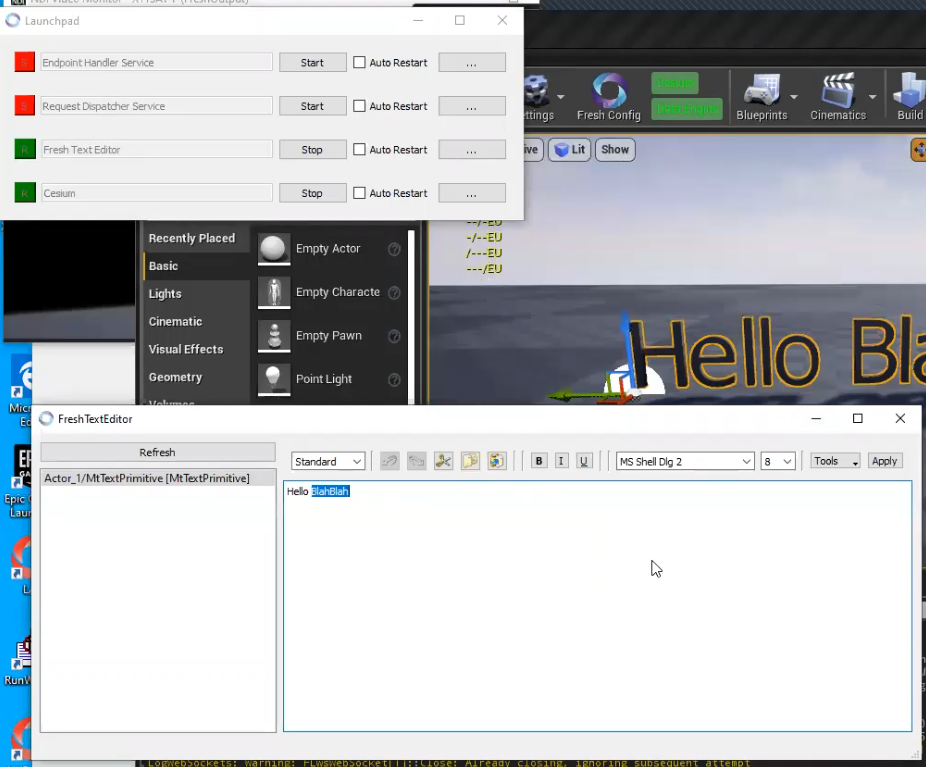
Task: Open the font size 8 dropdown
Action: 778,462
